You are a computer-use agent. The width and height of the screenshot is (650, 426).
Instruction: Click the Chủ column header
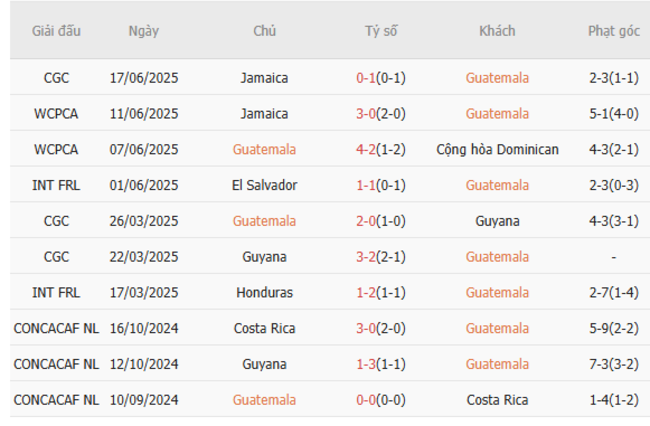pos(264,31)
